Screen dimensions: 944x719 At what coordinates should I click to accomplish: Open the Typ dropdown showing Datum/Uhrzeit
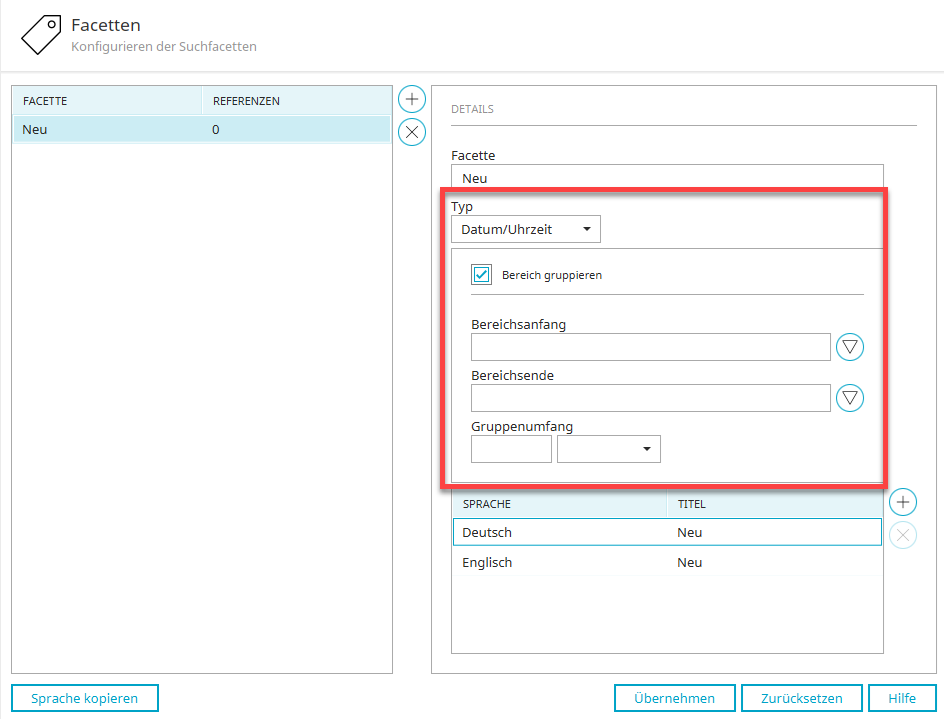pos(525,230)
